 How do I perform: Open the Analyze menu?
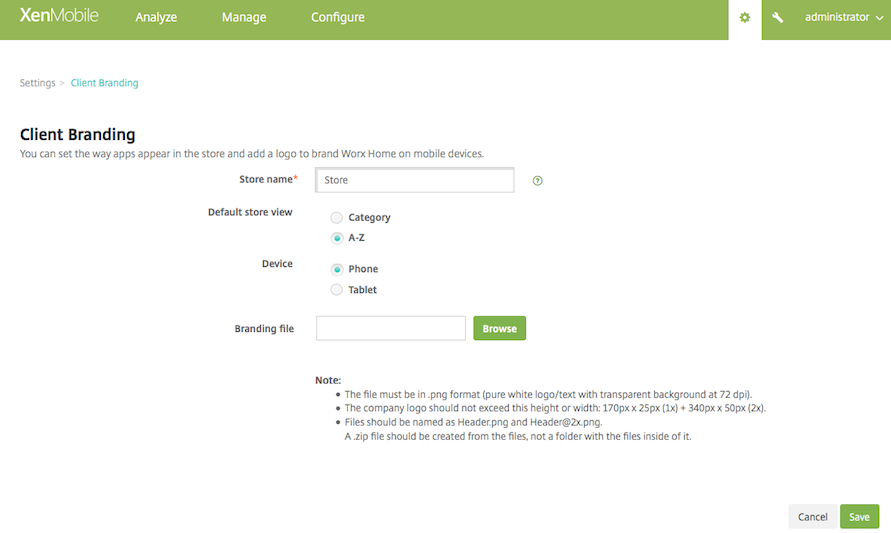[x=156, y=17]
